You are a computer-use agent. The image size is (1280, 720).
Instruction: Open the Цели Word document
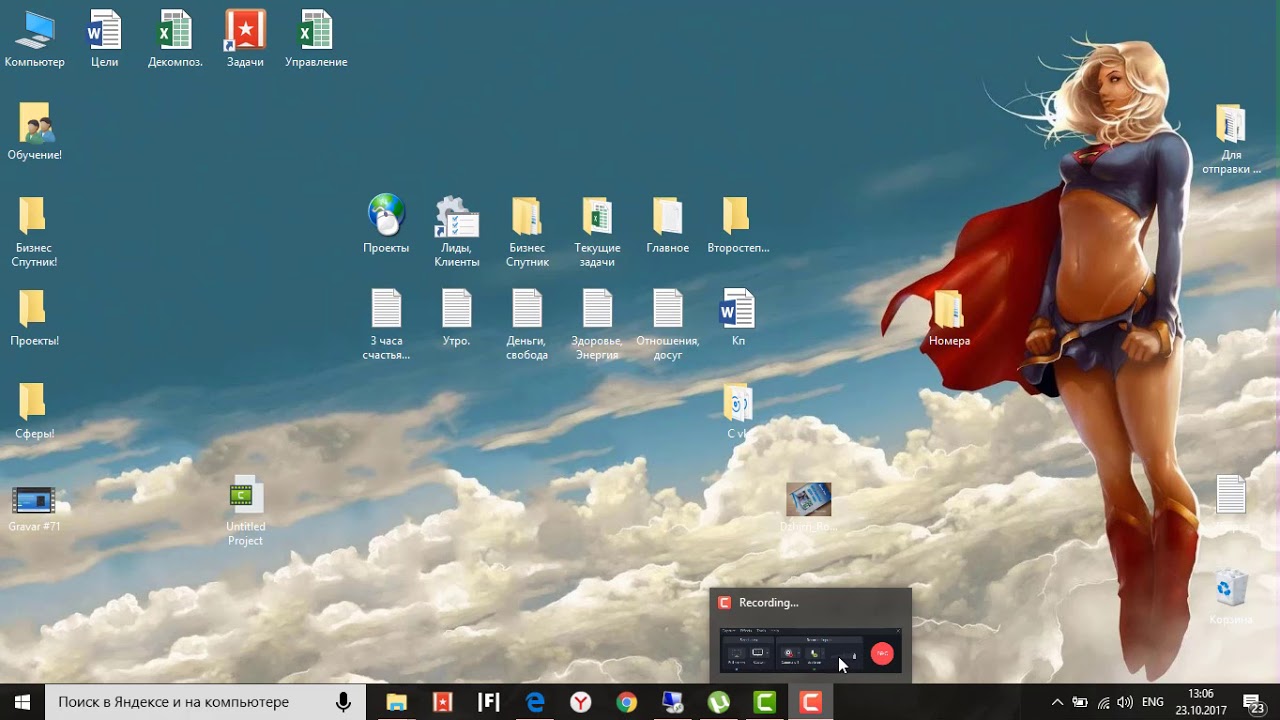coord(104,38)
